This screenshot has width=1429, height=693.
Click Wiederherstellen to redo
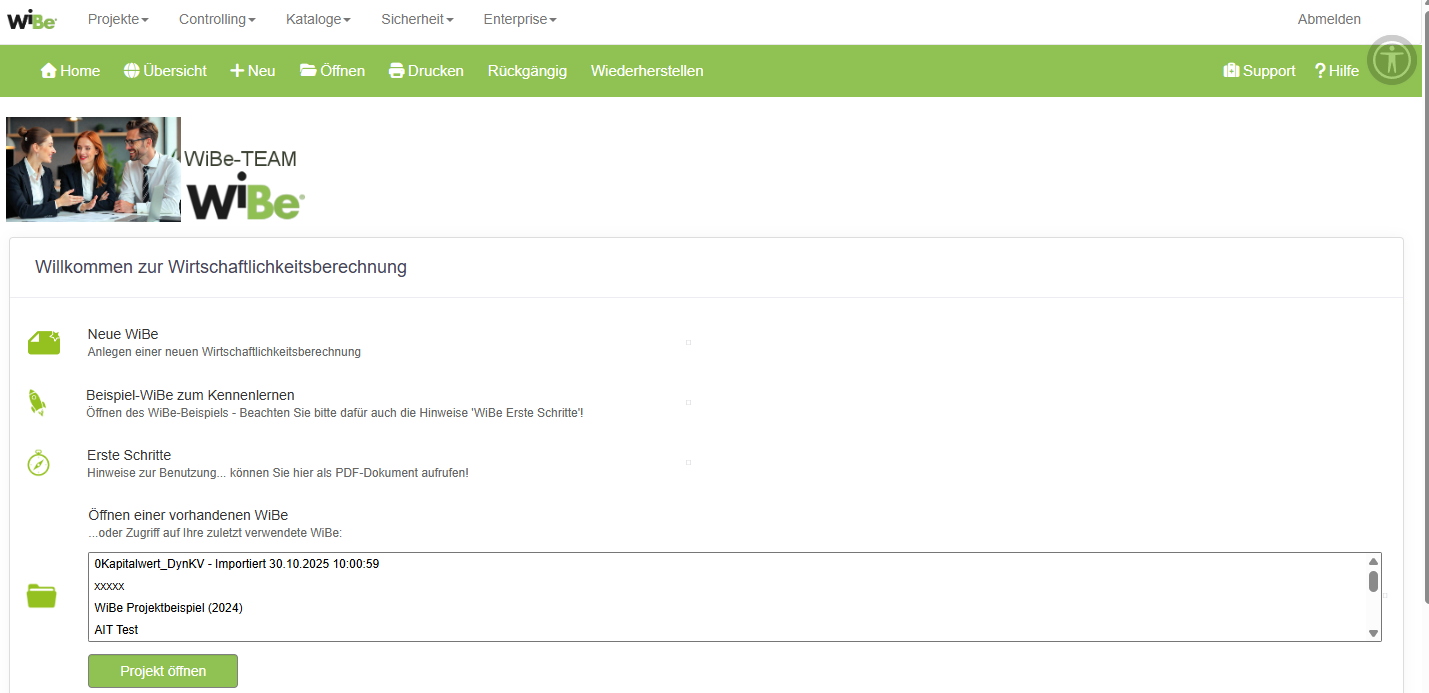647,71
